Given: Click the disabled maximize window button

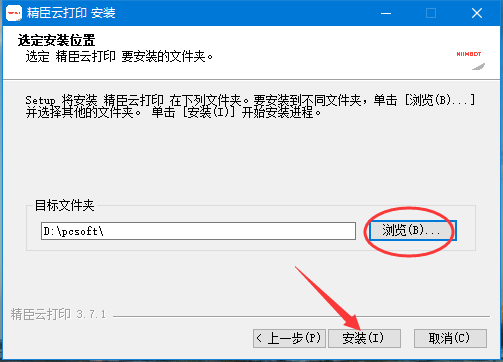Looking at the screenshot, I should (431, 13).
